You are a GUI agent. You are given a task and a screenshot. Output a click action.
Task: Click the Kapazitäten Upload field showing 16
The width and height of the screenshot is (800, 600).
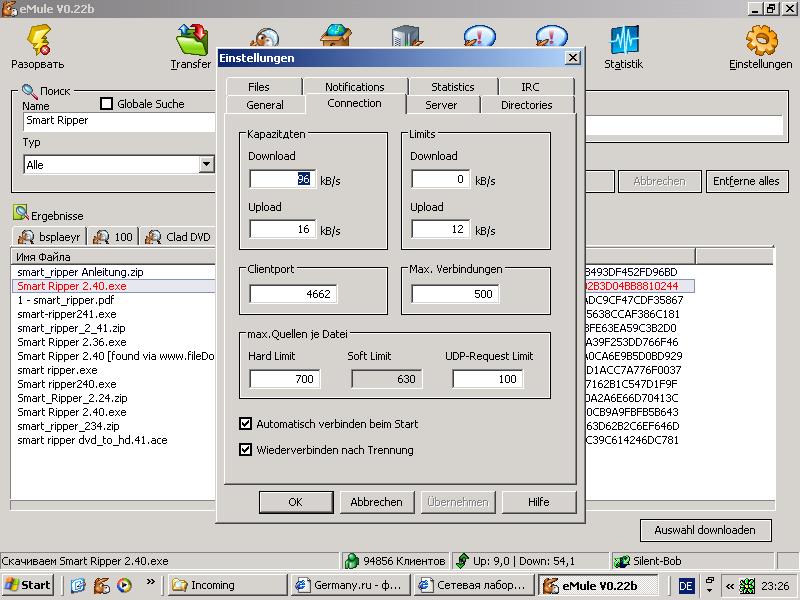(283, 229)
